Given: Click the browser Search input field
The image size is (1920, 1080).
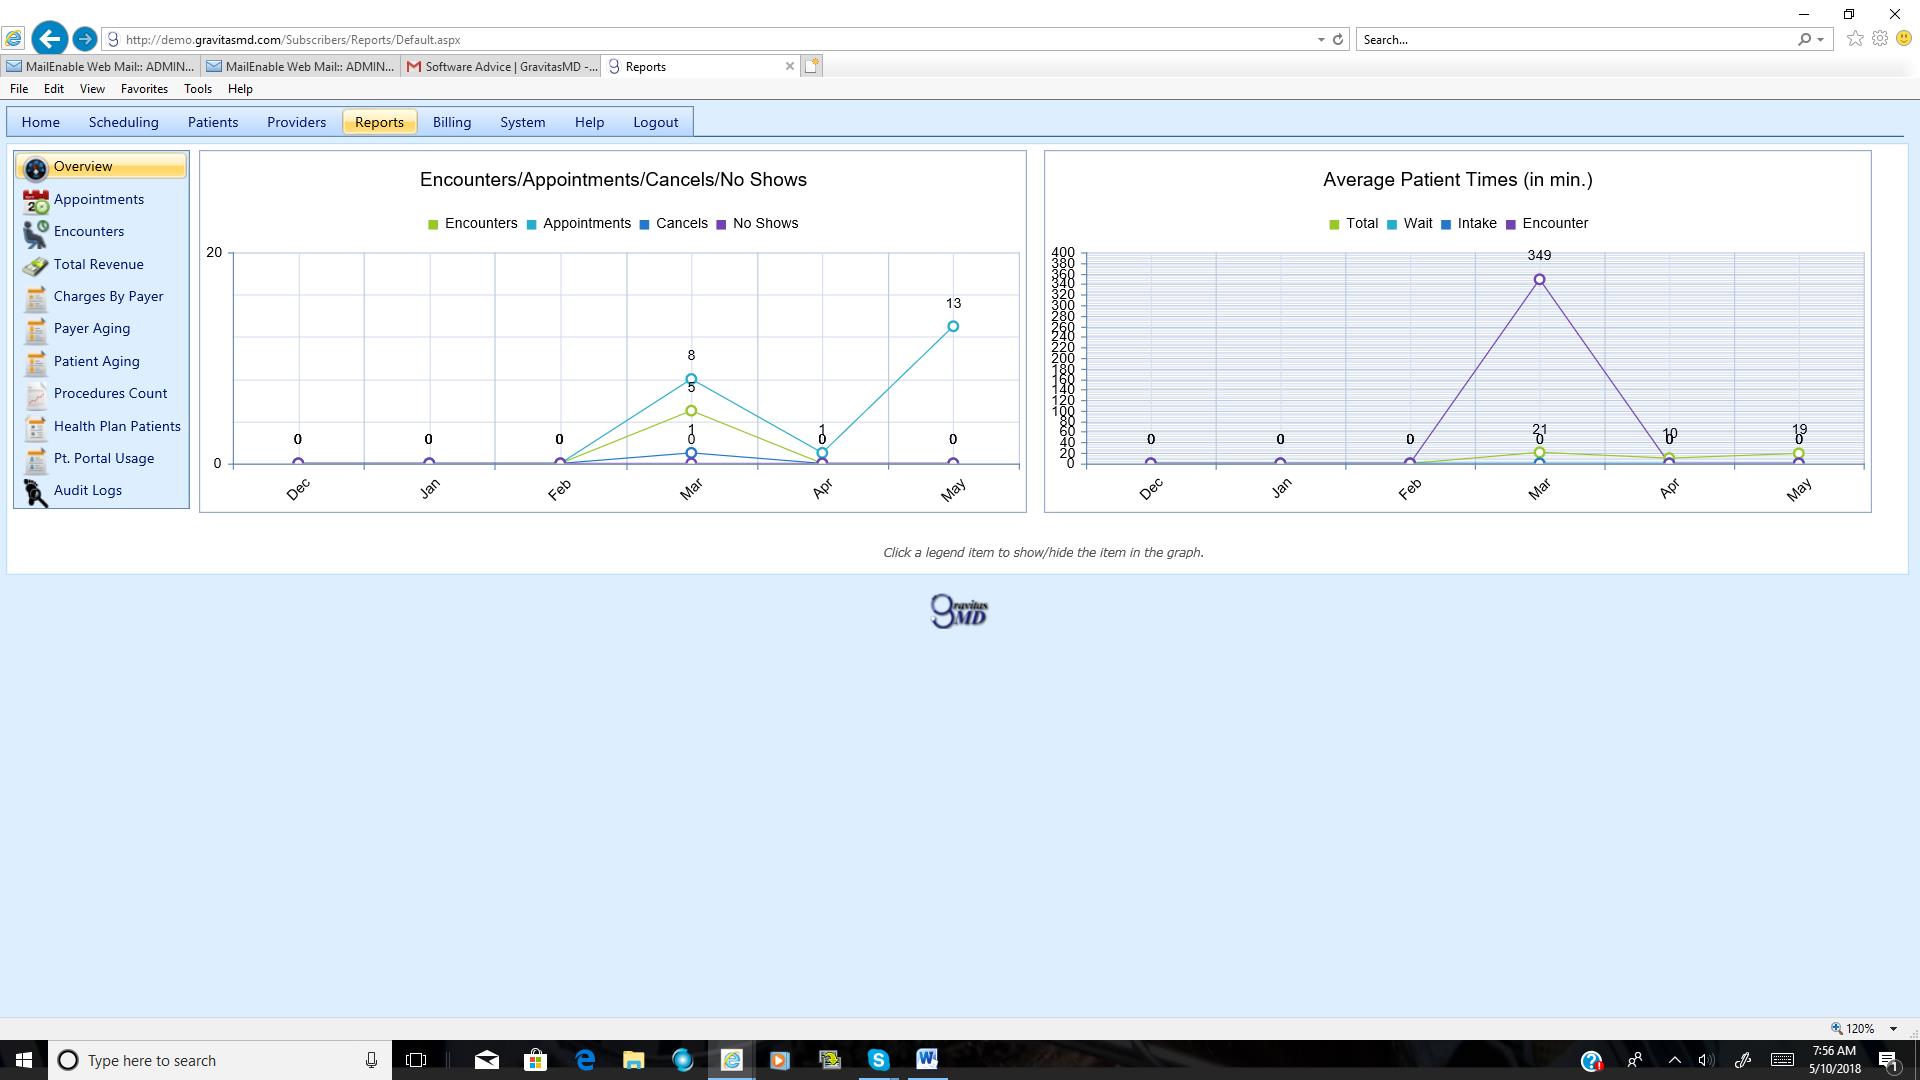Looking at the screenshot, I should coord(1575,40).
